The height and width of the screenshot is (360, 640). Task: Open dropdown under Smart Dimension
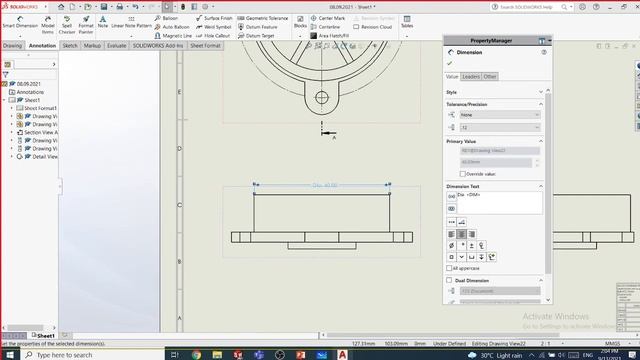coord(20,36)
